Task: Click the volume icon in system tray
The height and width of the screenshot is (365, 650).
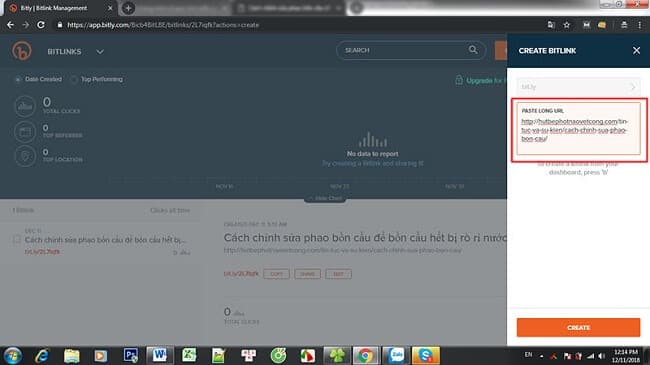Action: coord(601,356)
